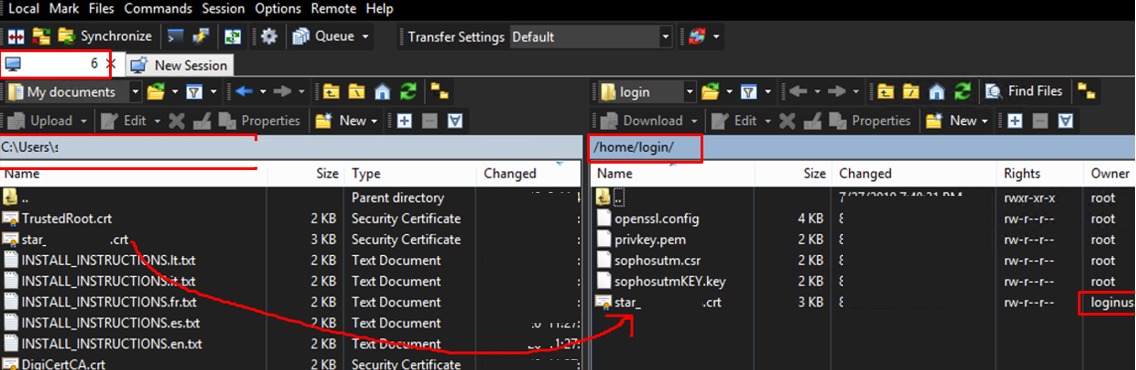The width and height of the screenshot is (1136, 370).
Task: Select the remote privkey.pem file
Action: [x=650, y=240]
